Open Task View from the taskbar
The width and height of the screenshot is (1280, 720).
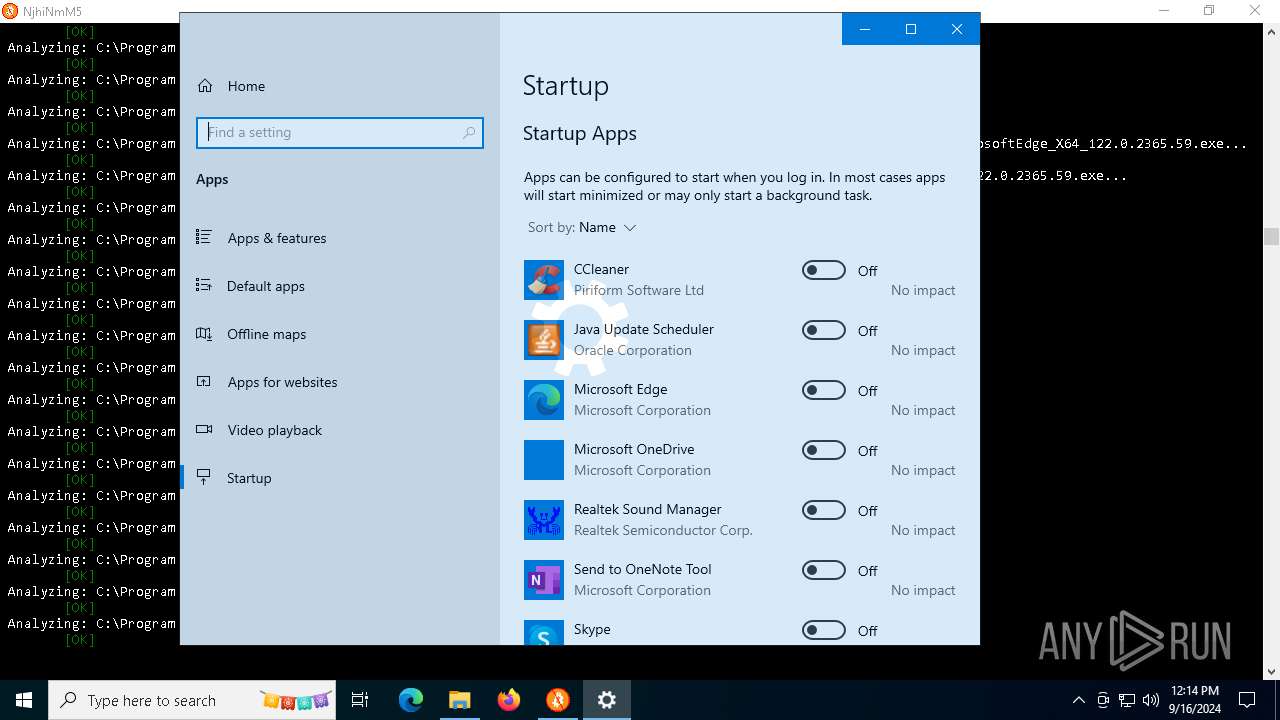click(x=360, y=700)
